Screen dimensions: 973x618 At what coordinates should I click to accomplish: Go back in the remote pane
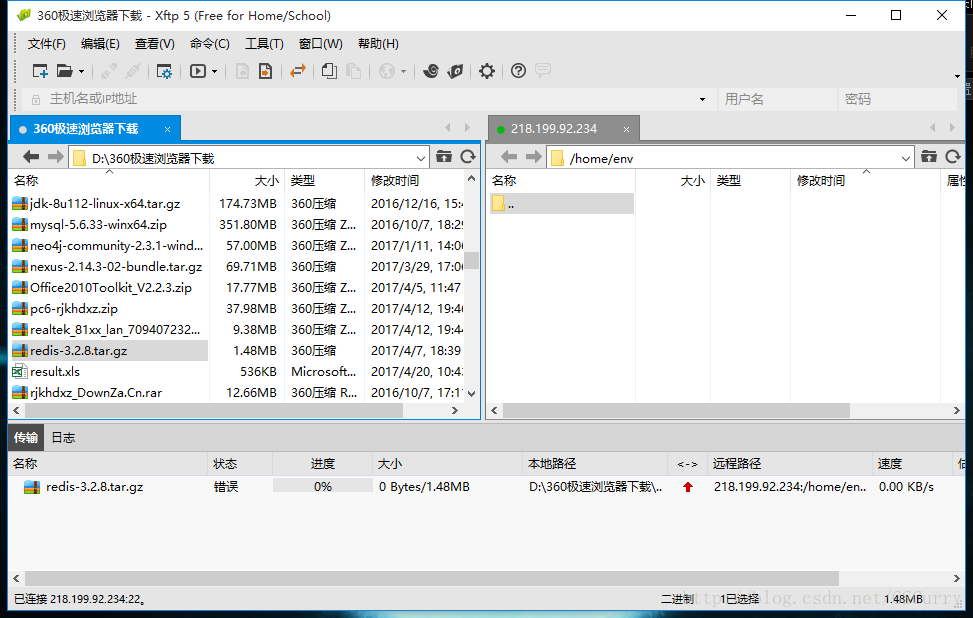(x=509, y=157)
